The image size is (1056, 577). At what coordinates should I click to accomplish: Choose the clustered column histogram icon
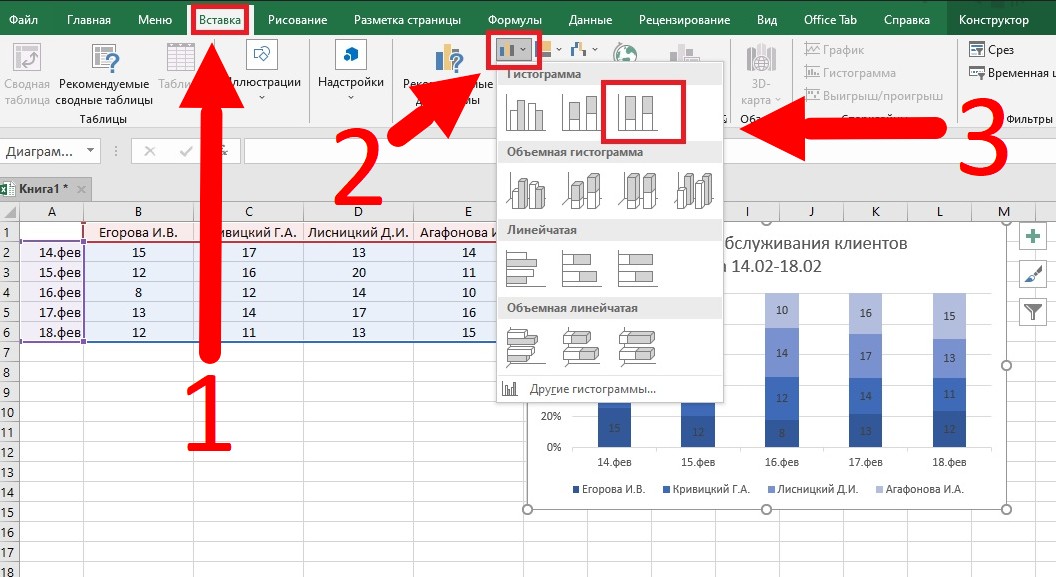526,112
